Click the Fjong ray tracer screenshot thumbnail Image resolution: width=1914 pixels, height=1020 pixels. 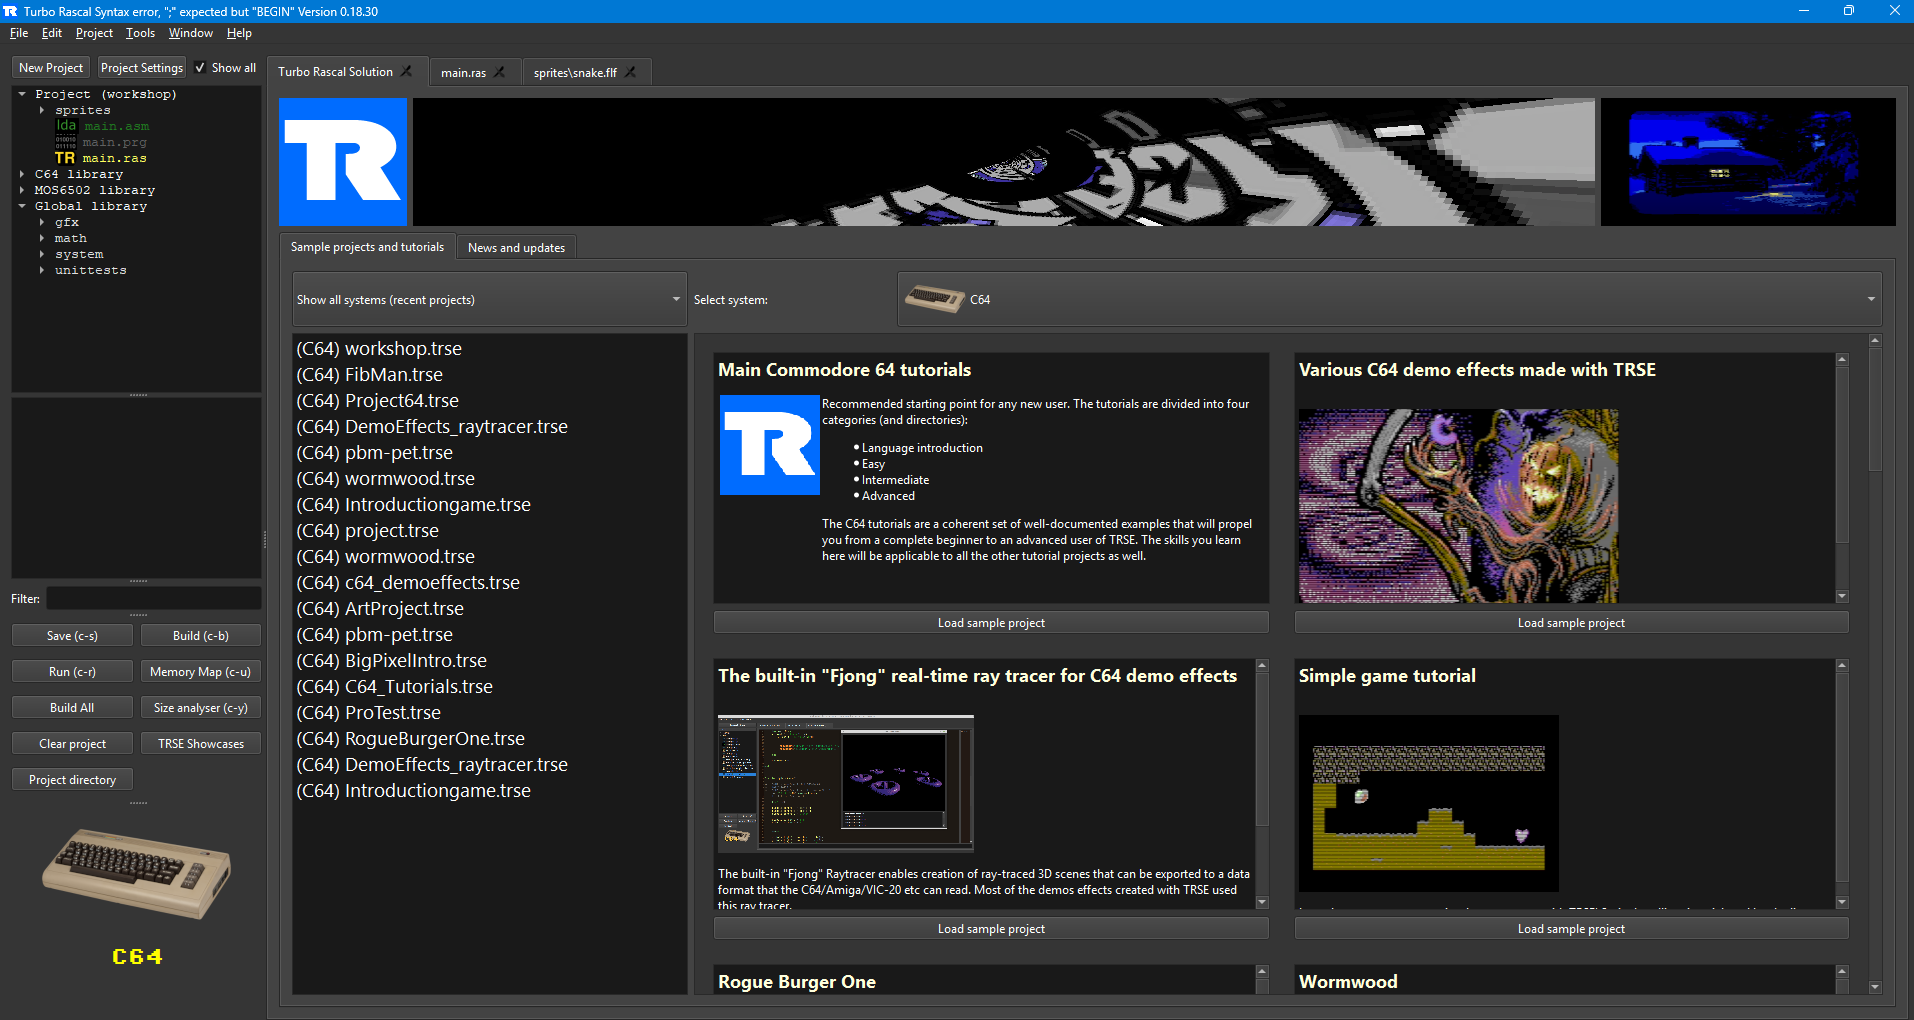tap(845, 783)
